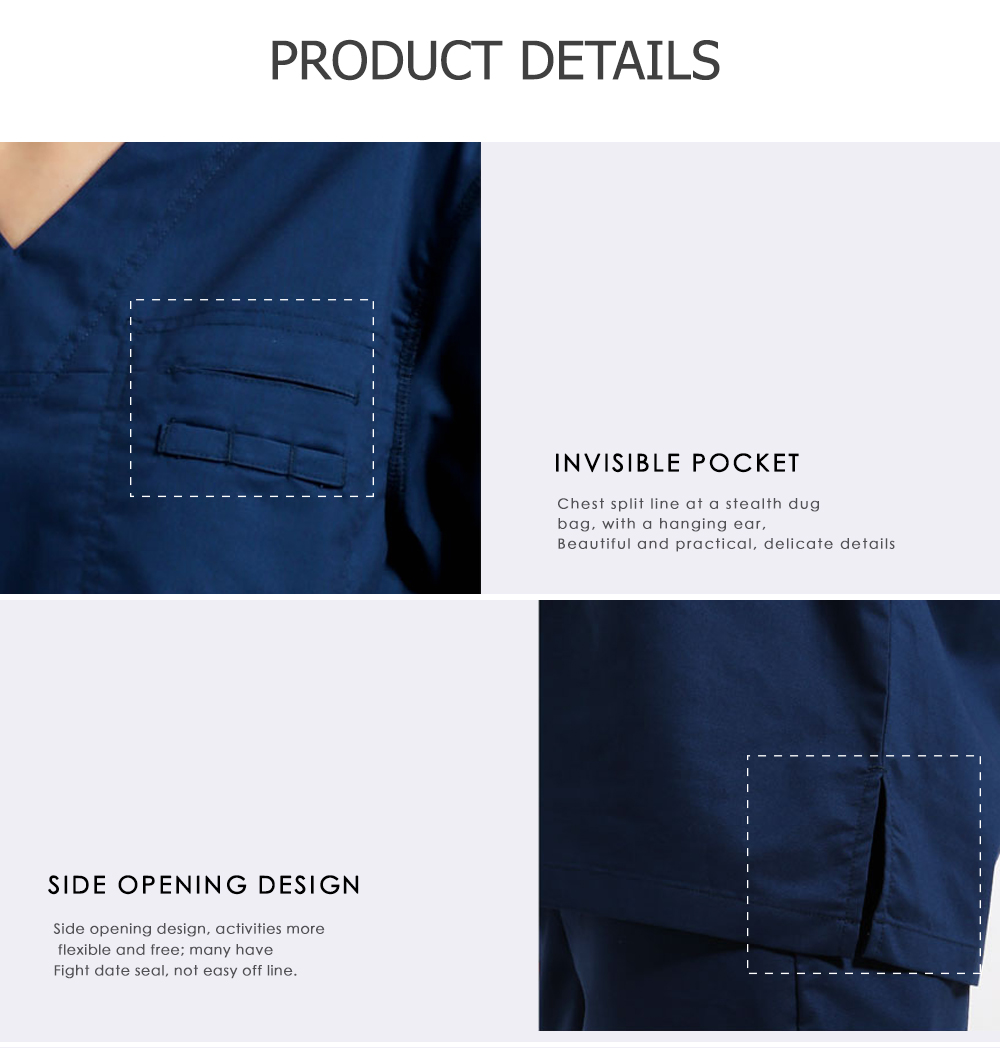Click the armhole sleeve seam stitching
Viewport: 1000px width, 1048px height.
(402, 401)
